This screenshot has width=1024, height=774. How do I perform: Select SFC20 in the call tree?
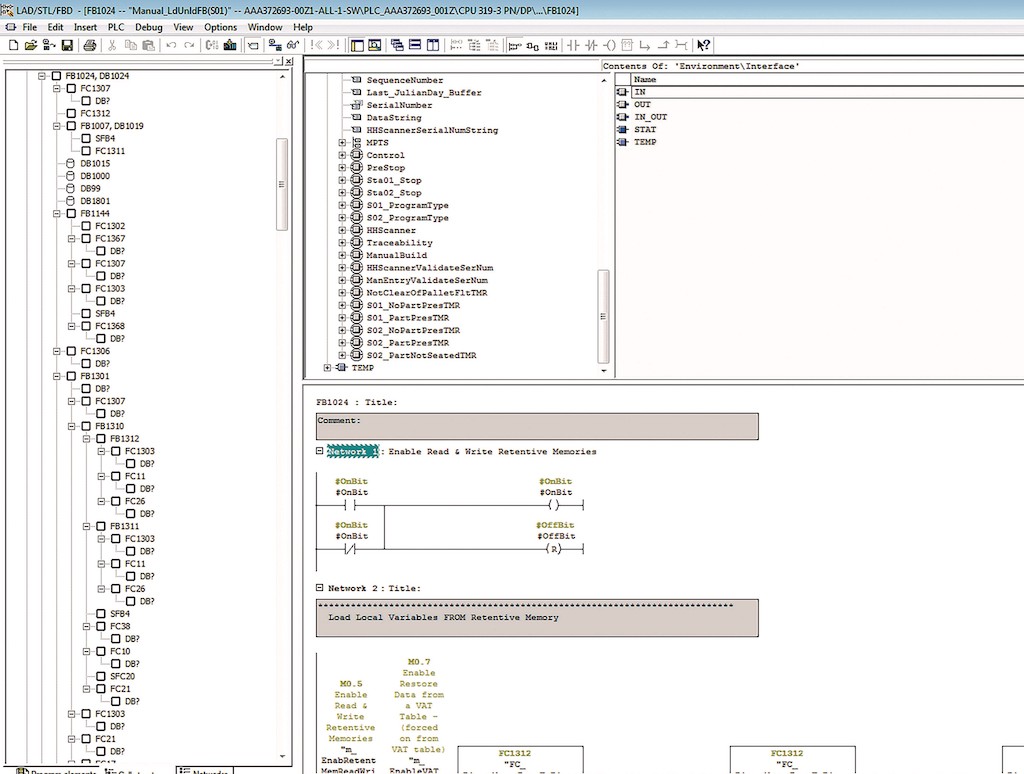point(123,677)
